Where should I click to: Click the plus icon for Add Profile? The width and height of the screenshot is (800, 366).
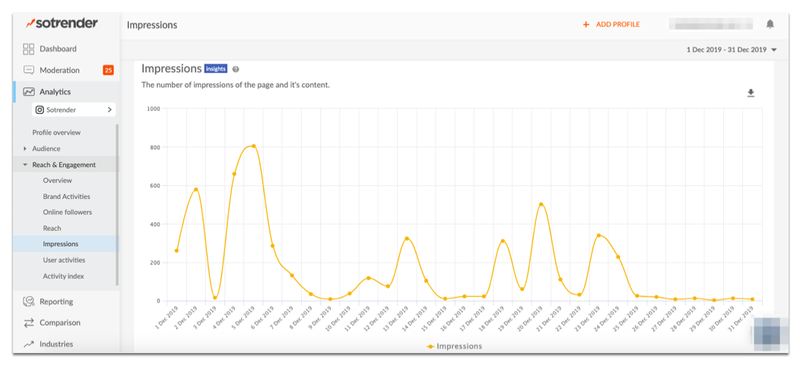586,25
